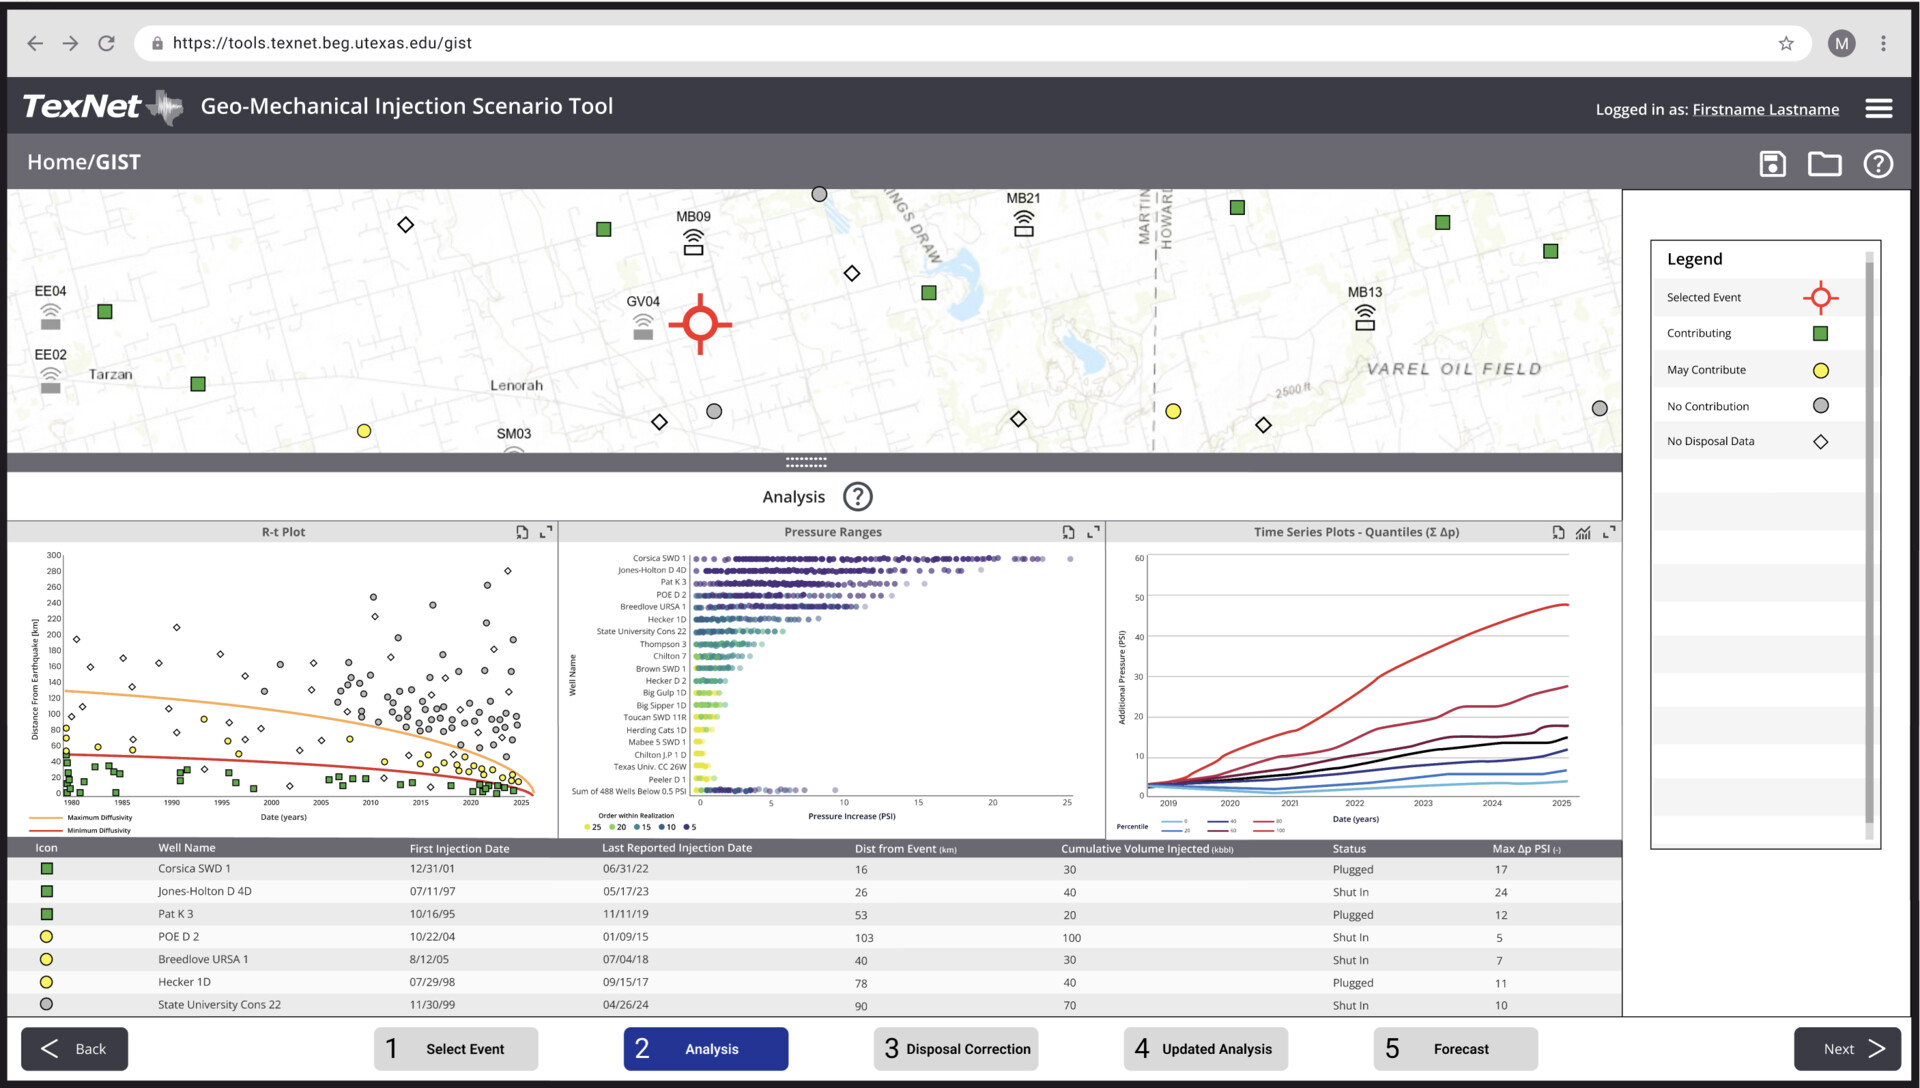The image size is (1920, 1088).
Task: Expand the R-t Plot panel fullscreen
Action: tap(546, 532)
